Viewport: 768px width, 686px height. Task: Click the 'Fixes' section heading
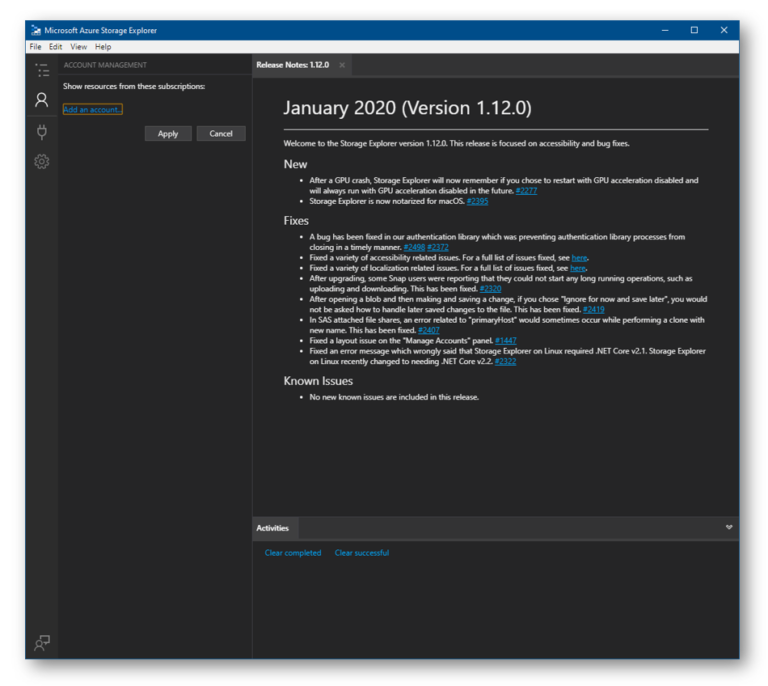pyautogui.click(x=296, y=221)
